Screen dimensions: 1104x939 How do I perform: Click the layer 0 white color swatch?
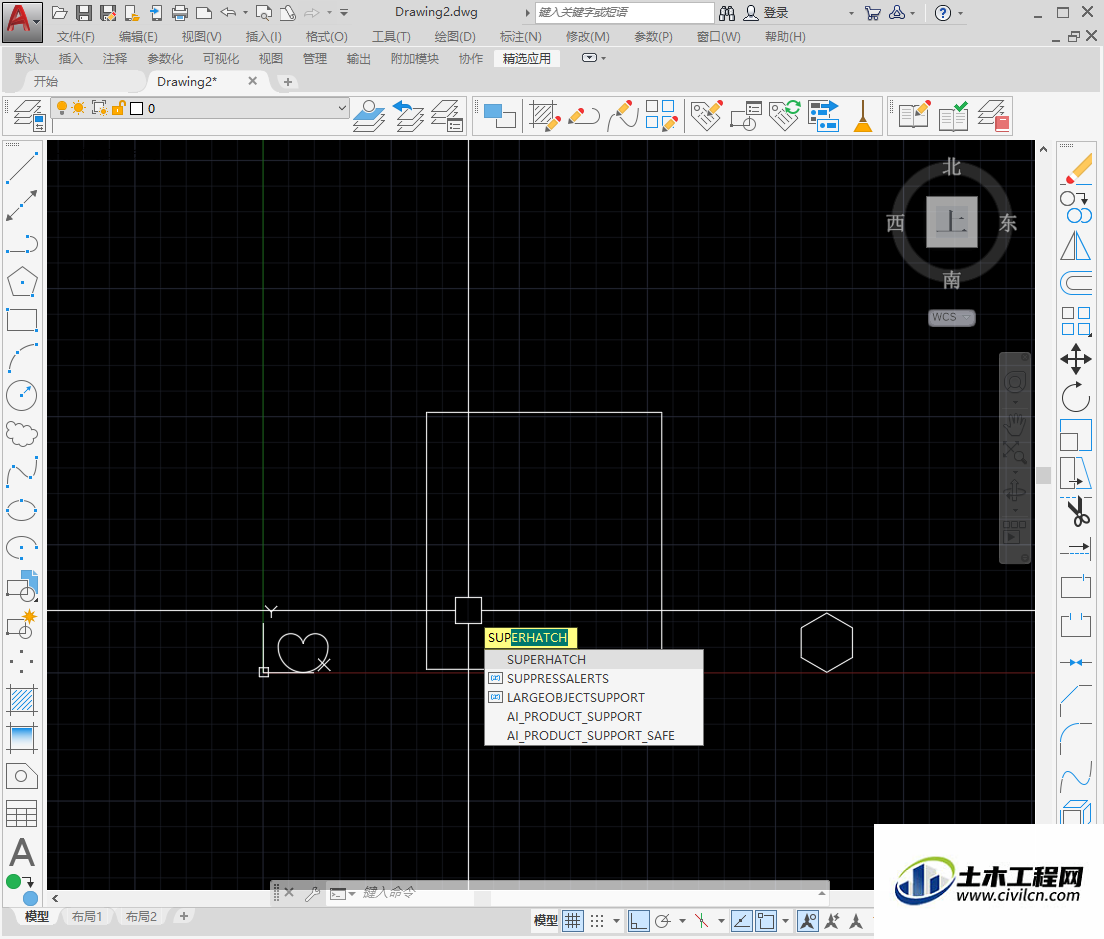pyautogui.click(x=137, y=108)
